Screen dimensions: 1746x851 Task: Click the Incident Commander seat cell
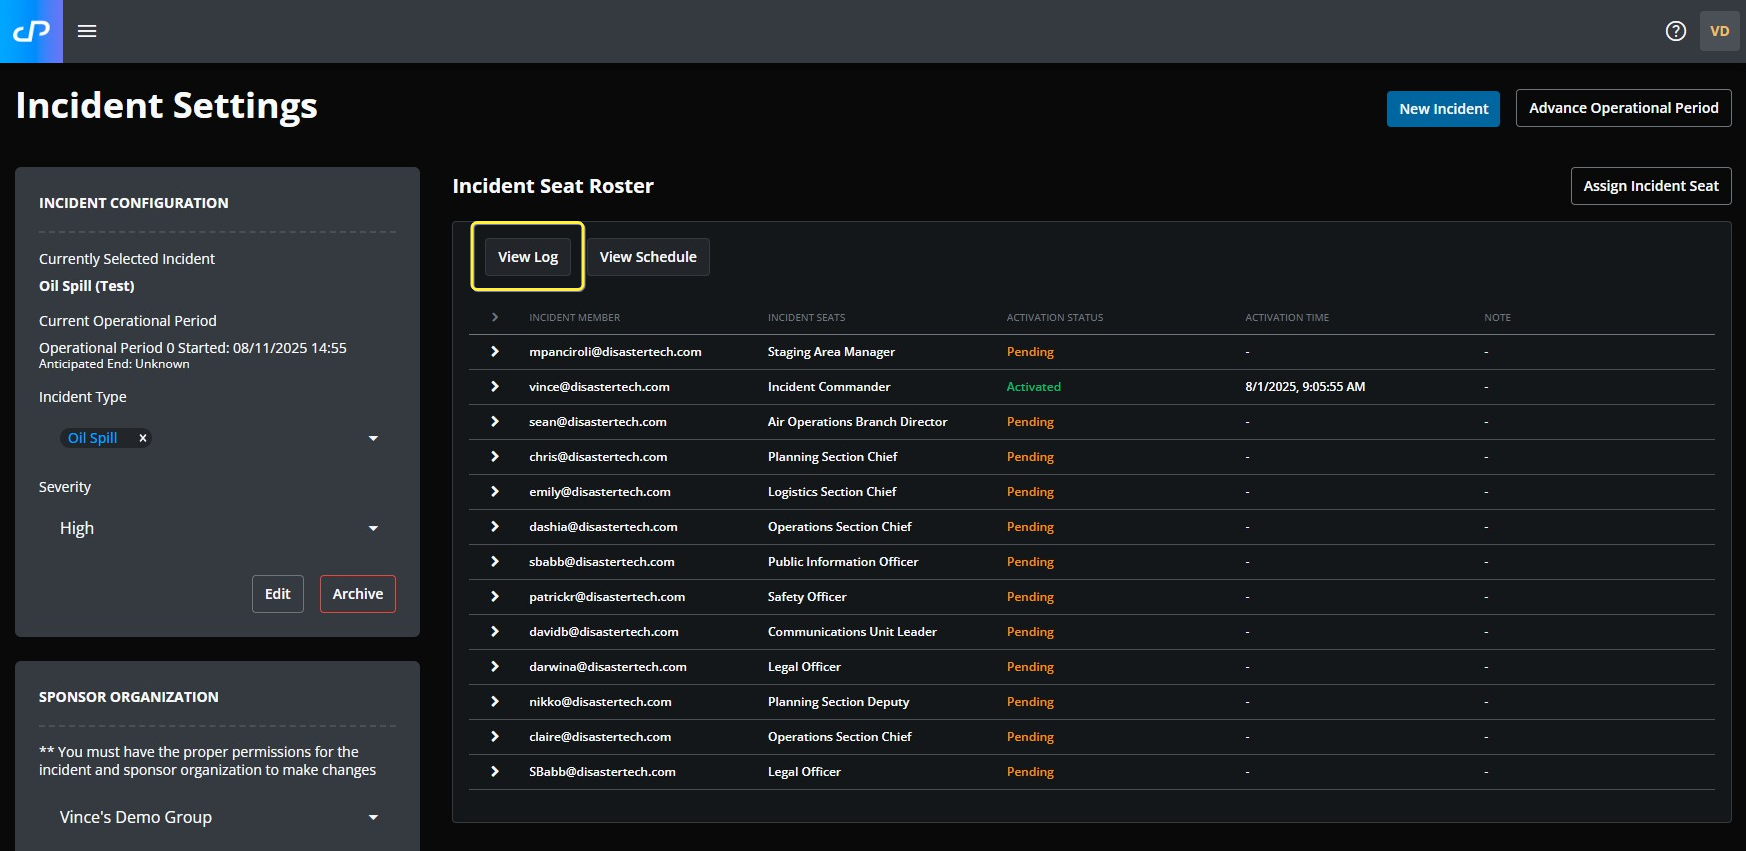(x=829, y=387)
